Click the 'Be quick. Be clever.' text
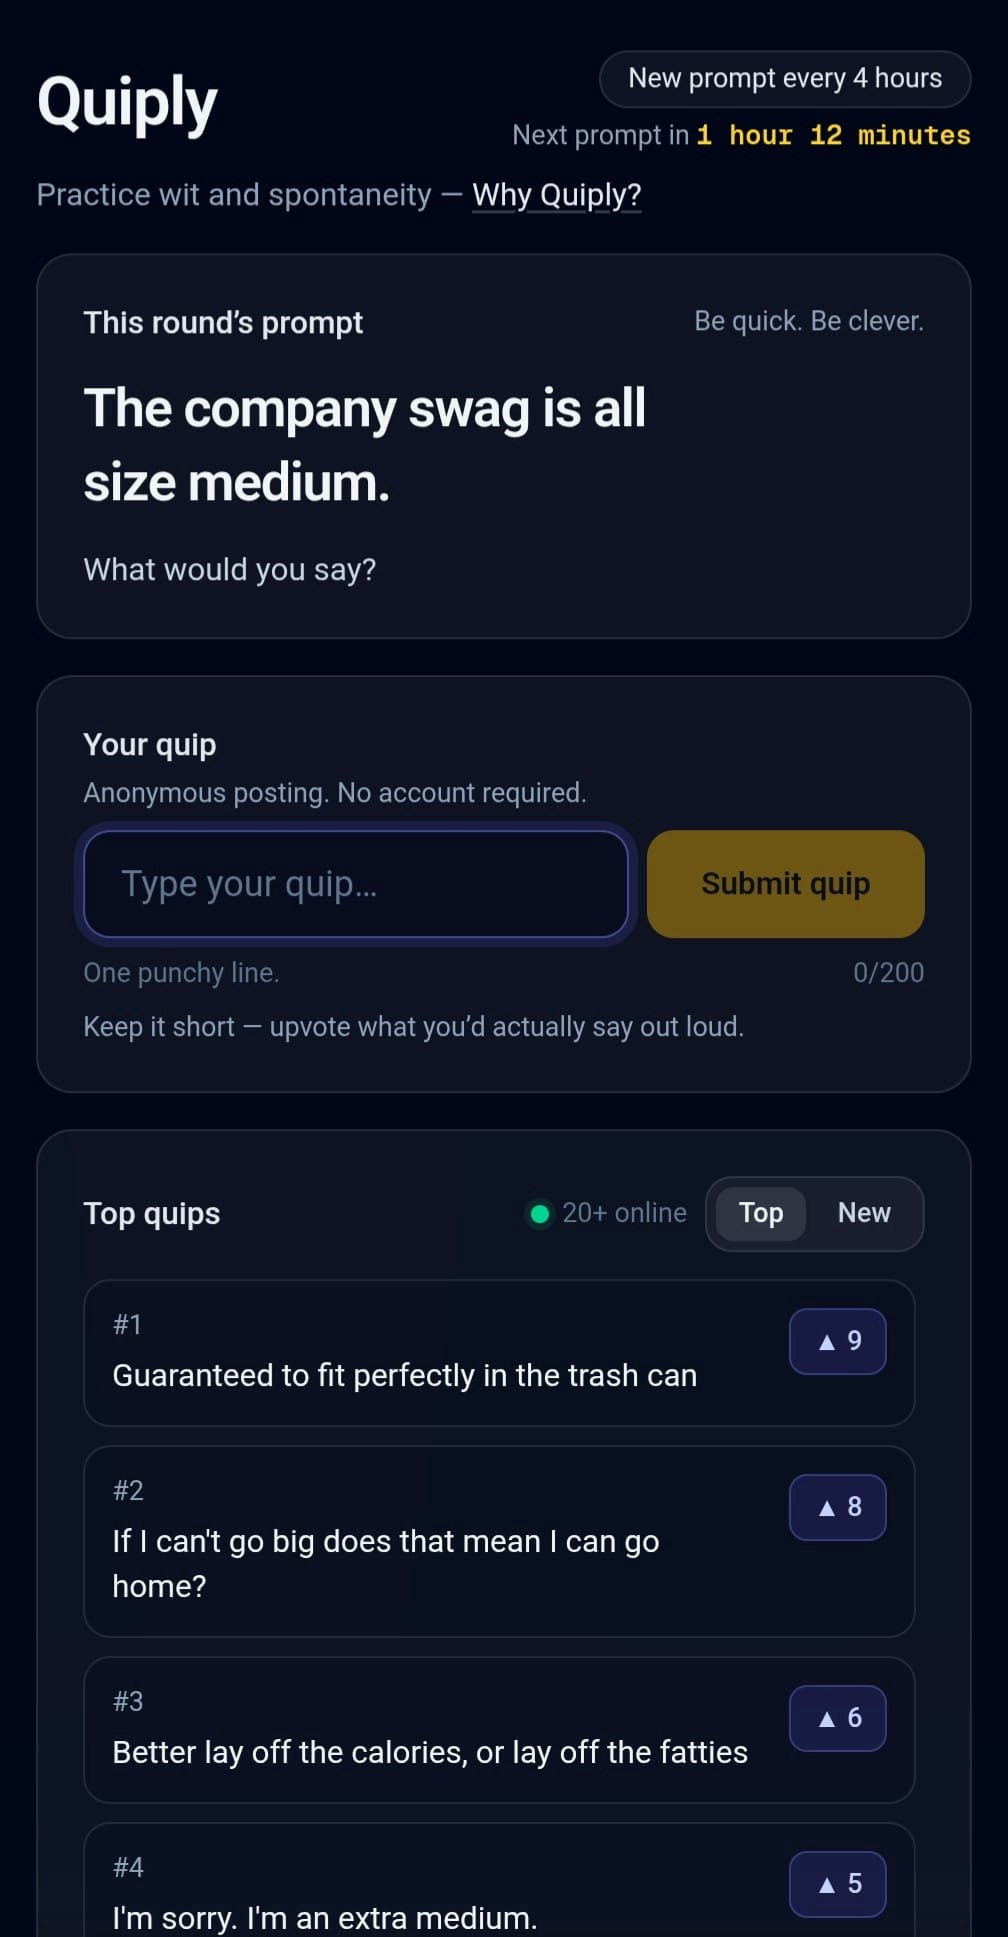Viewport: 1008px width, 1937px height. [x=809, y=320]
